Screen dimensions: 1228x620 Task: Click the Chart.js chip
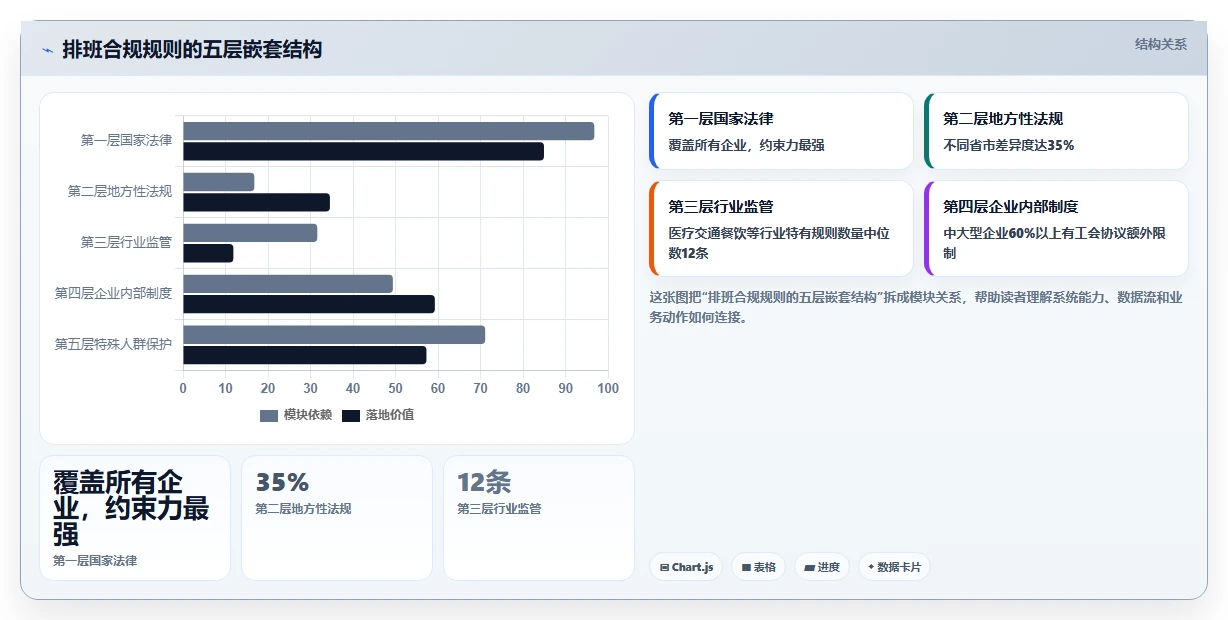(686, 567)
